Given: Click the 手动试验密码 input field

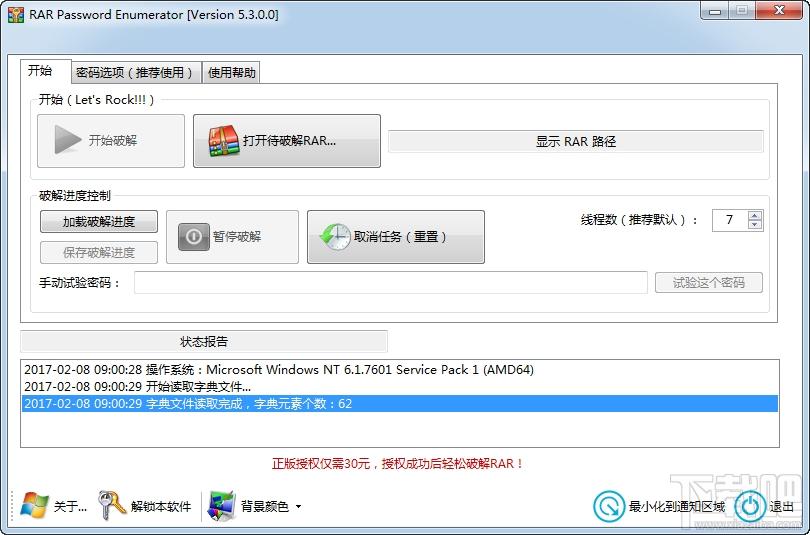Looking at the screenshot, I should (391, 282).
